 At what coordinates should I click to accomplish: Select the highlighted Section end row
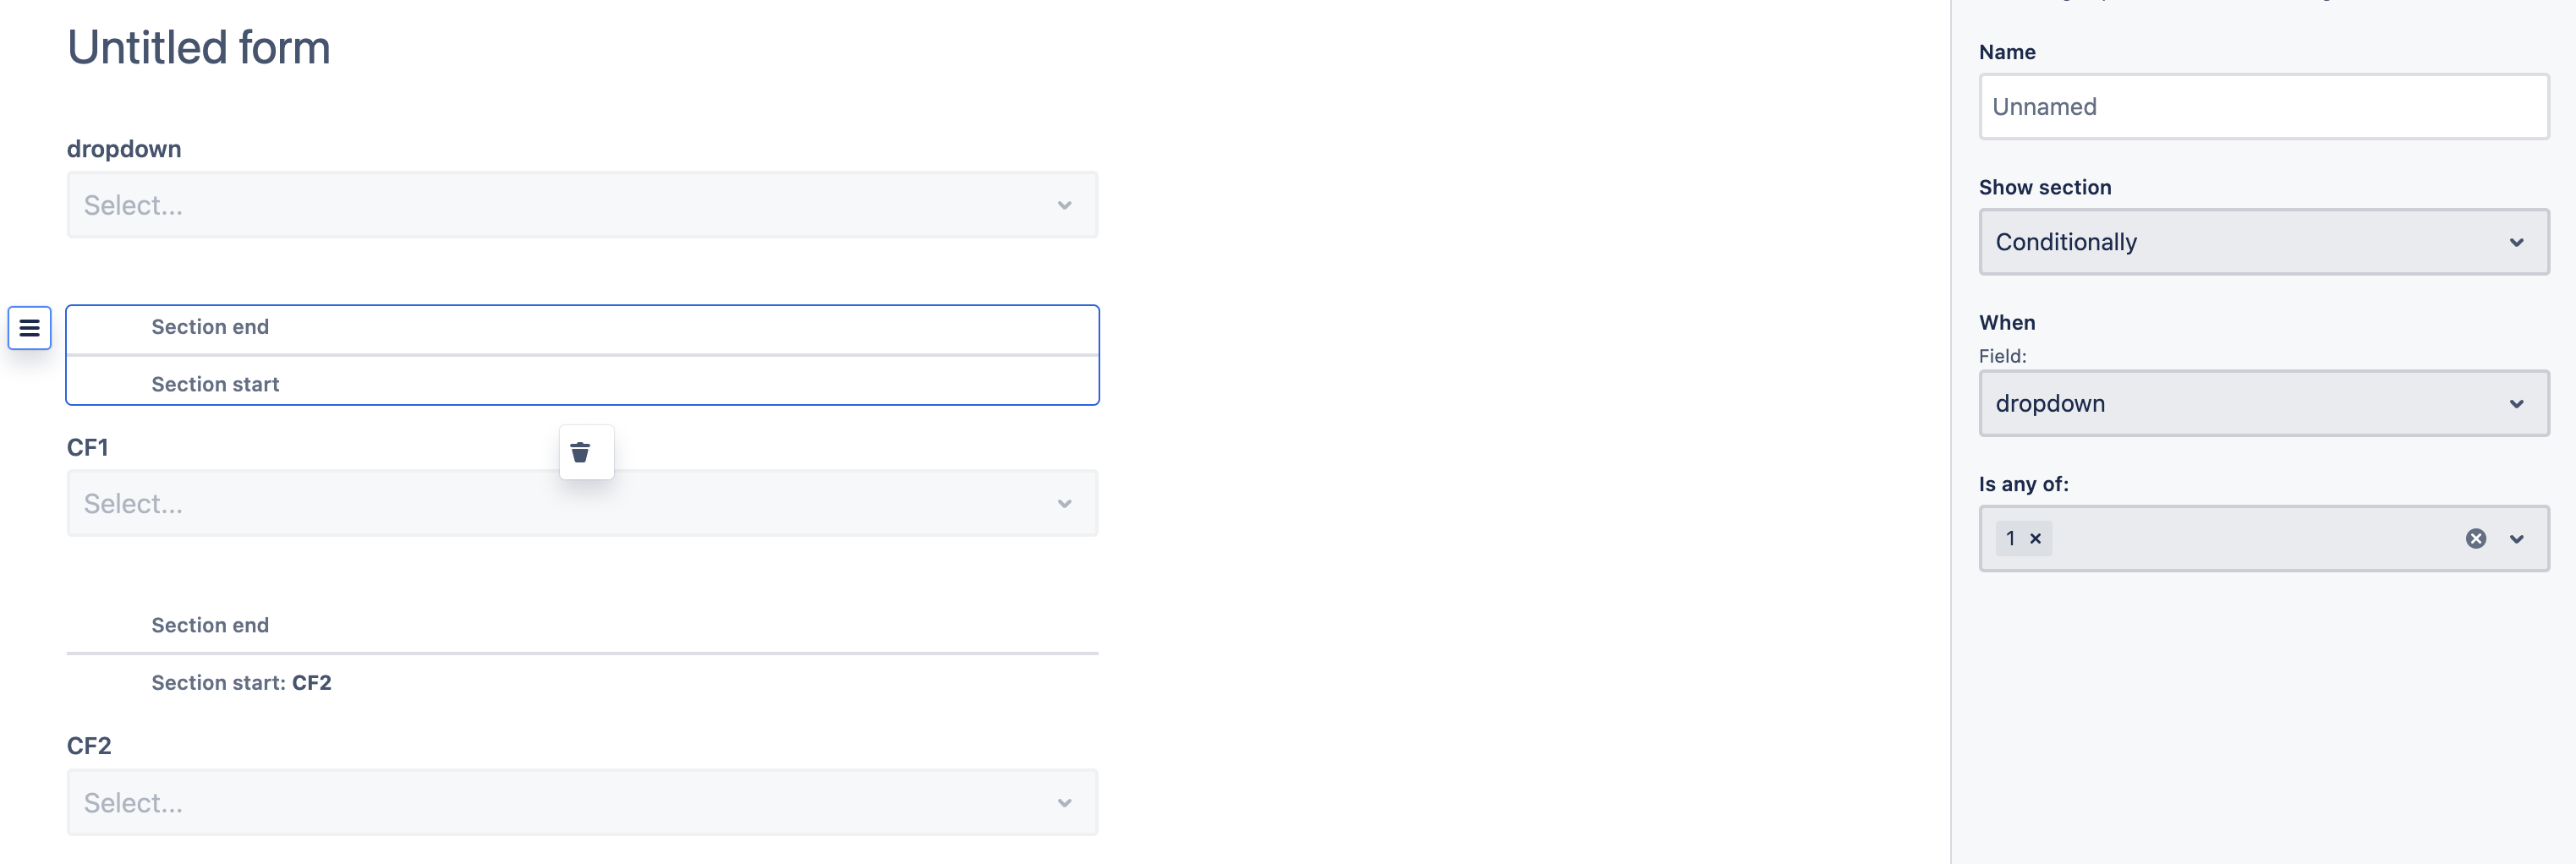pos(582,329)
